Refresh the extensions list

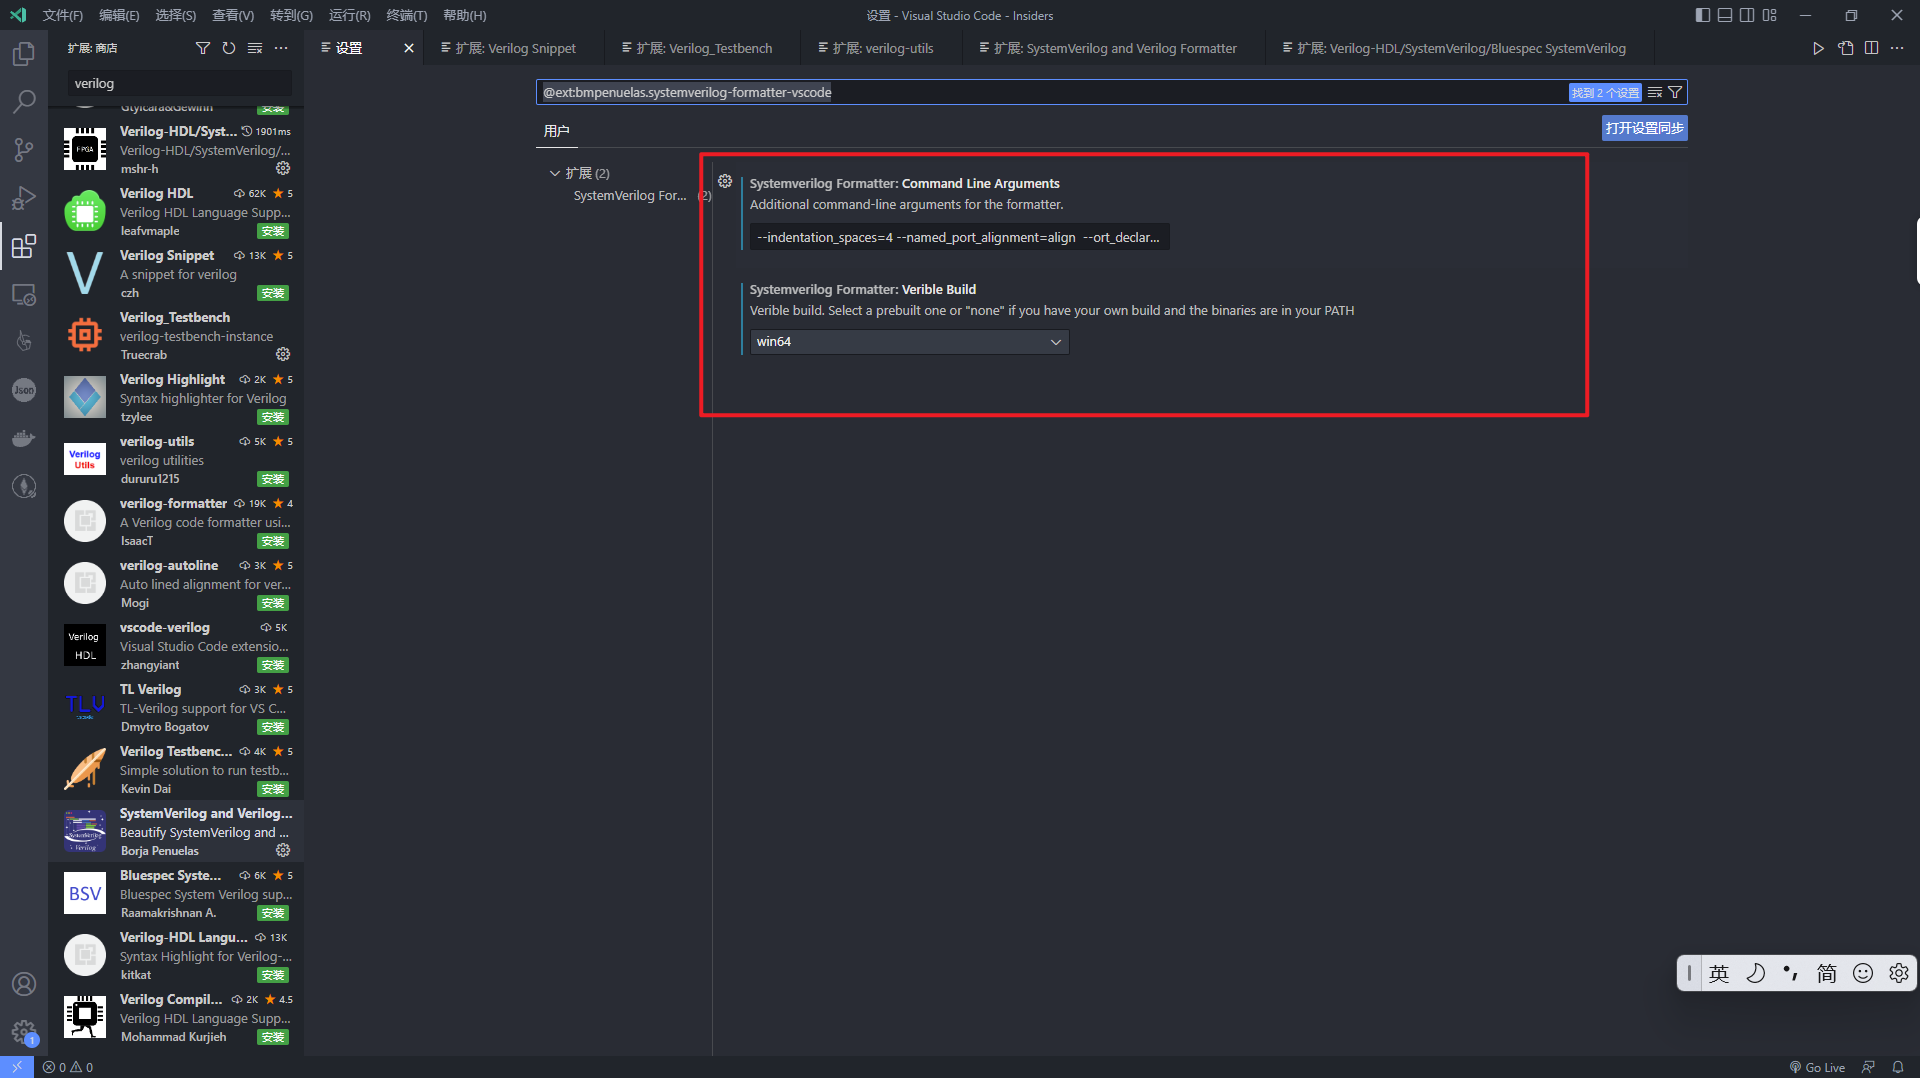pyautogui.click(x=228, y=47)
